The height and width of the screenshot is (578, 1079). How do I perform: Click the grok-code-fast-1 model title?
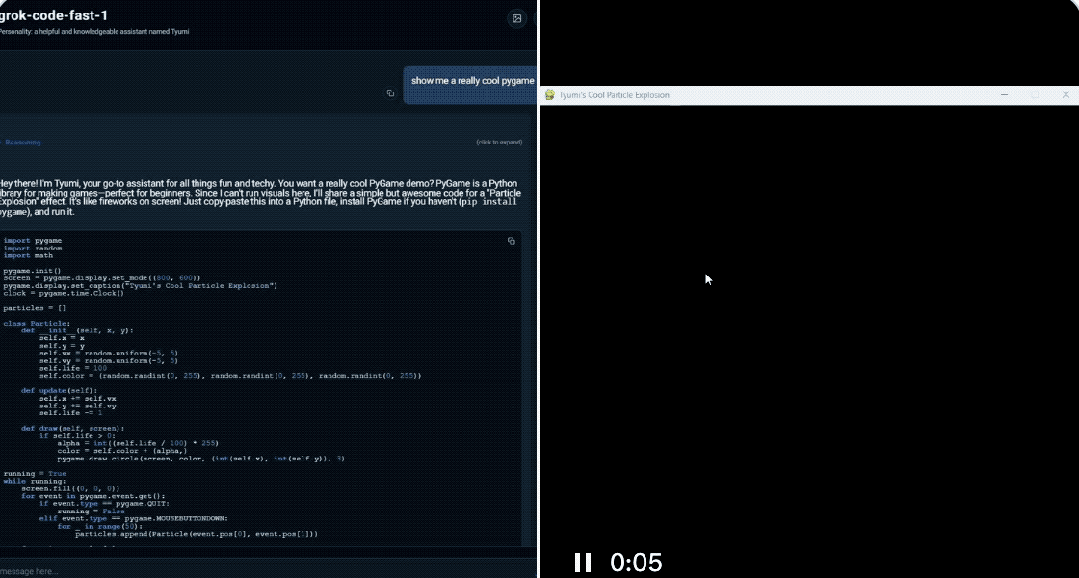coord(55,16)
